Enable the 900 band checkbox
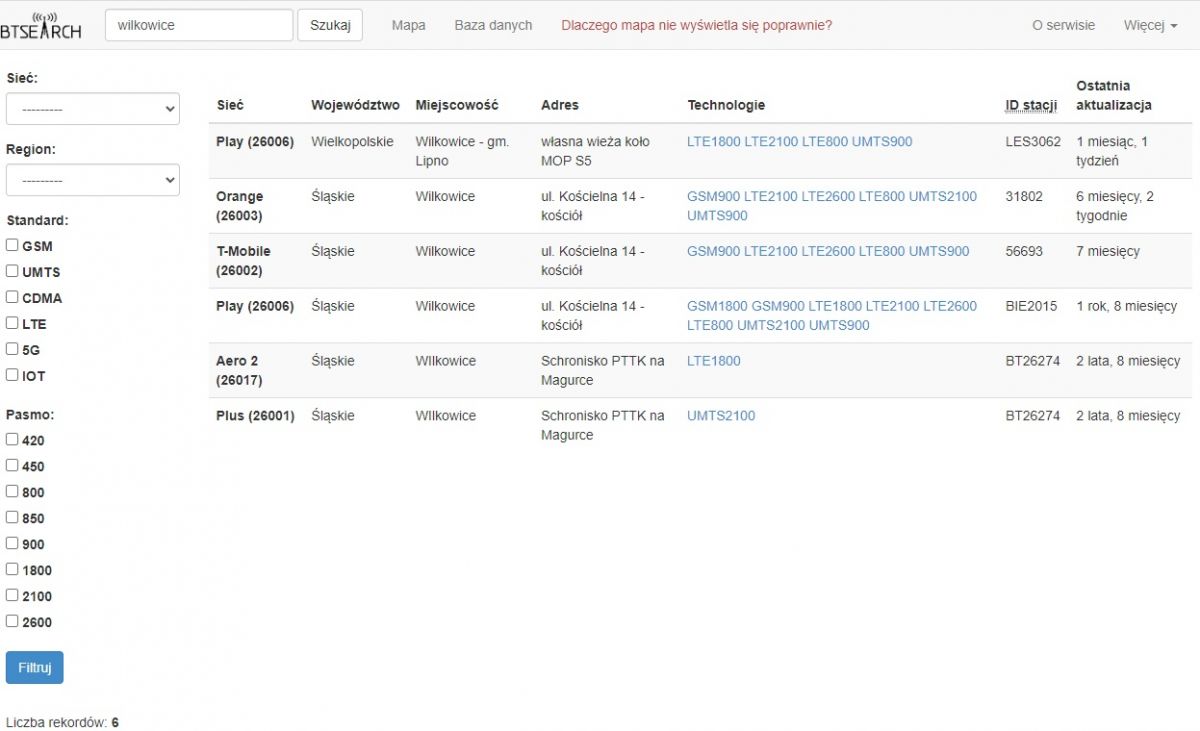Viewport: 1200px width, 731px height. [x=12, y=543]
